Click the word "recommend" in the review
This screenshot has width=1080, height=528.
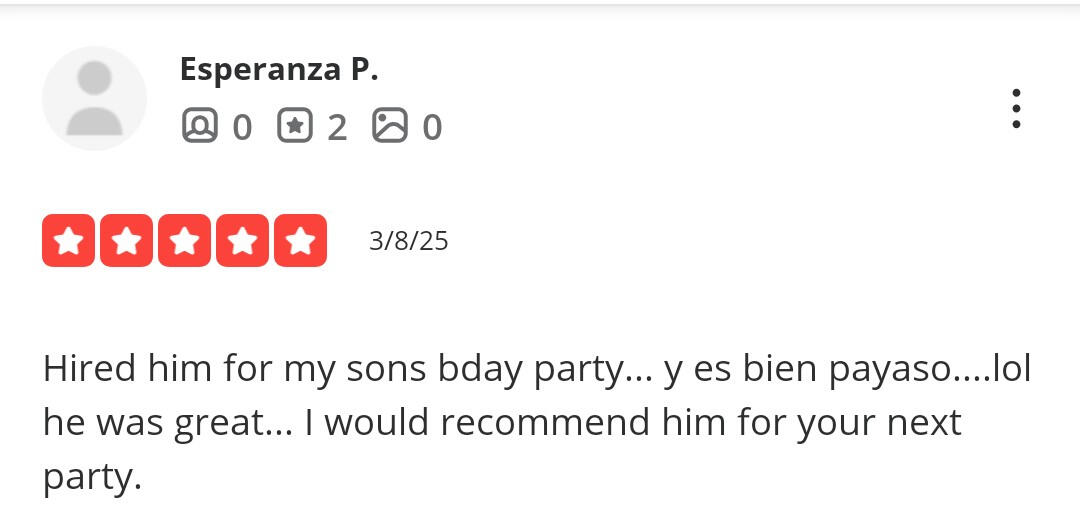545,423
